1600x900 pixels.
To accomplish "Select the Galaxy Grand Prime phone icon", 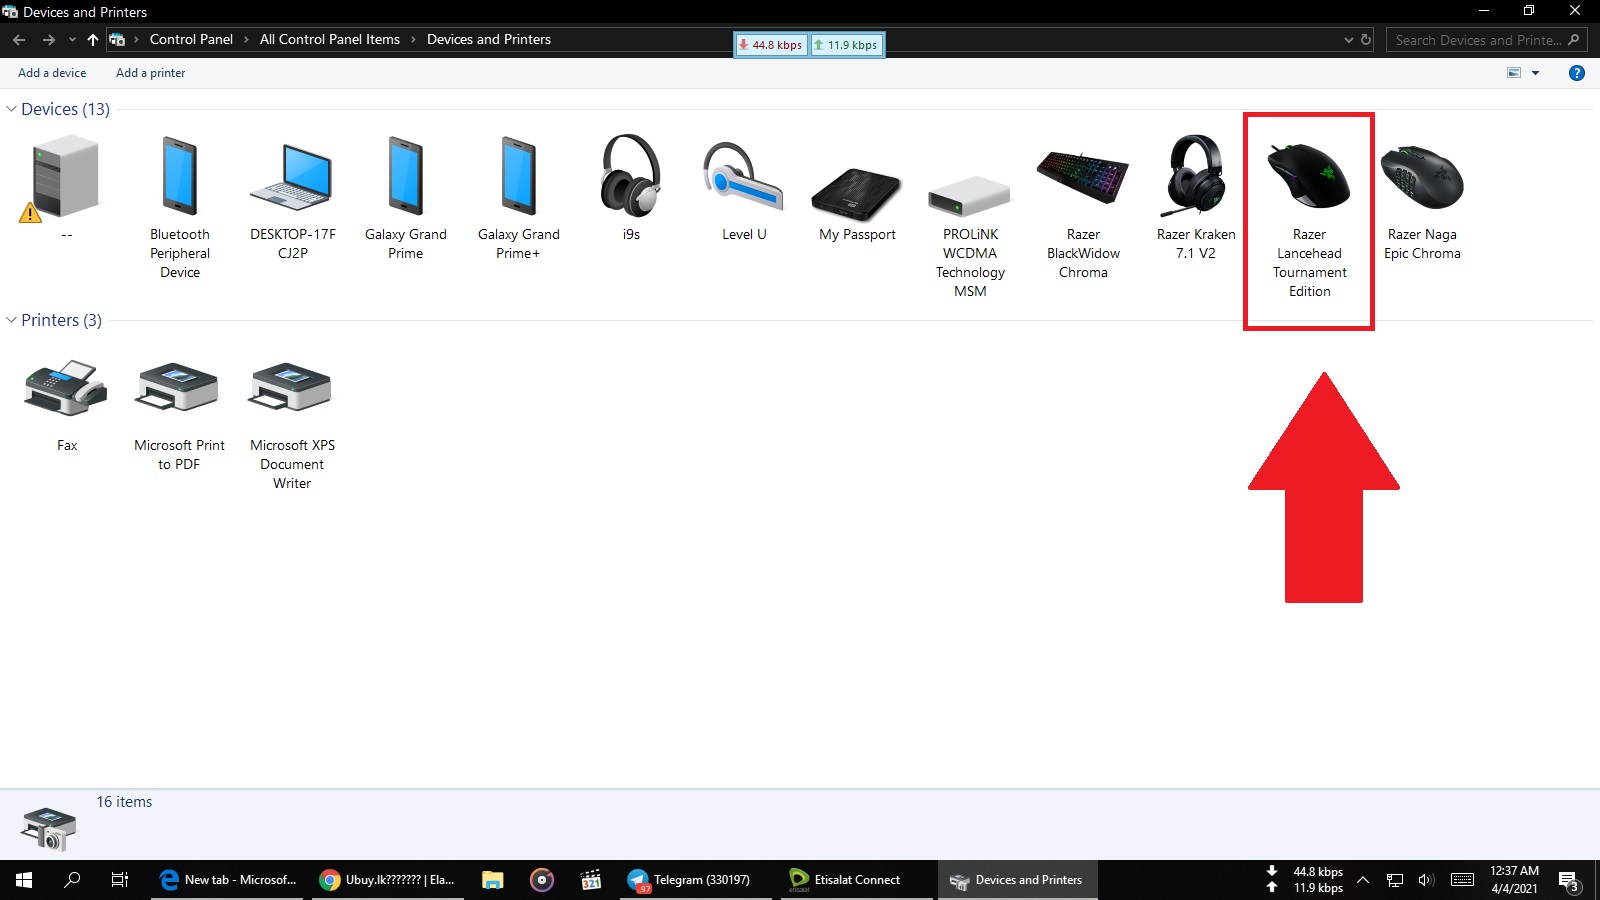I will click(x=405, y=178).
